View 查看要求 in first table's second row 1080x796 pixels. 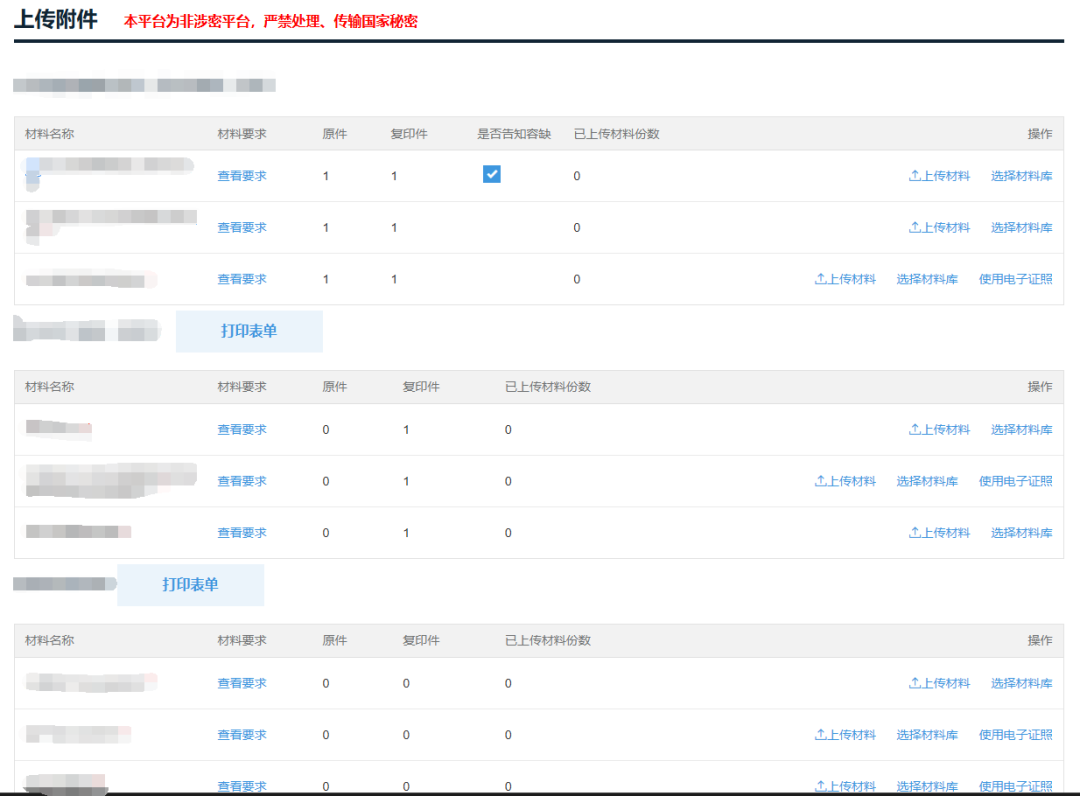click(242, 227)
